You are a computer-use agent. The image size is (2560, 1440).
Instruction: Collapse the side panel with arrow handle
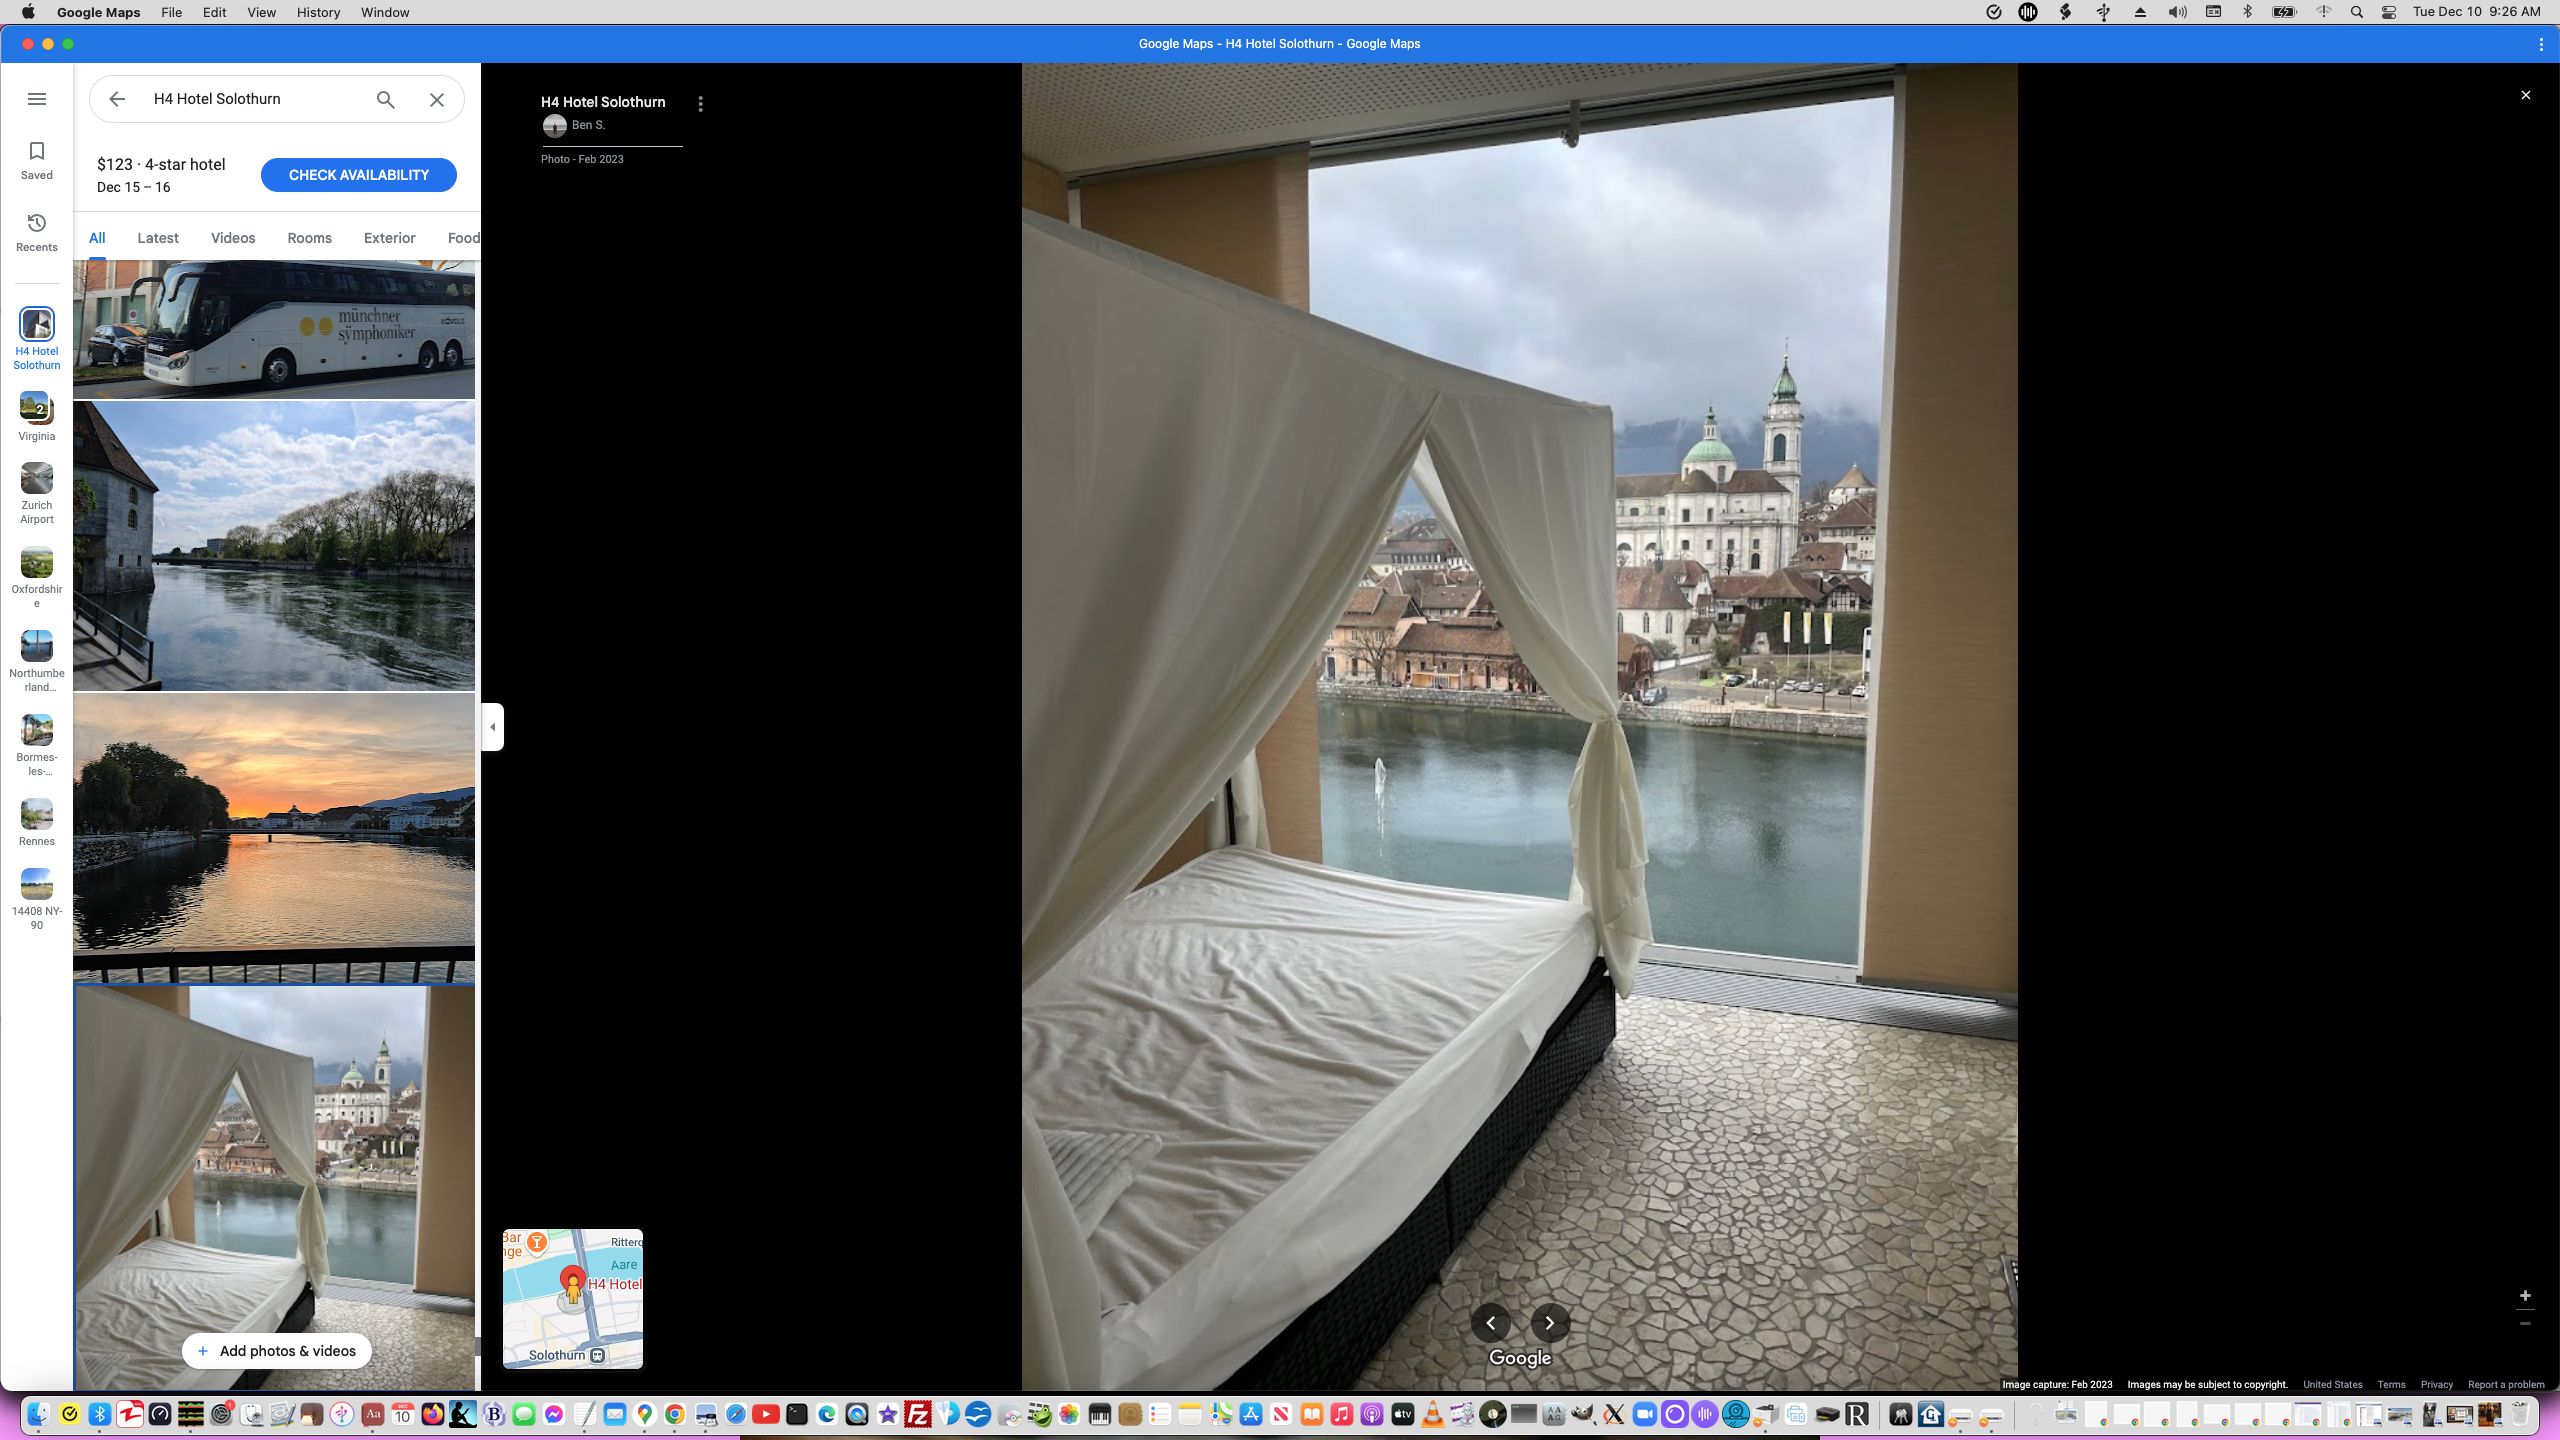(492, 727)
